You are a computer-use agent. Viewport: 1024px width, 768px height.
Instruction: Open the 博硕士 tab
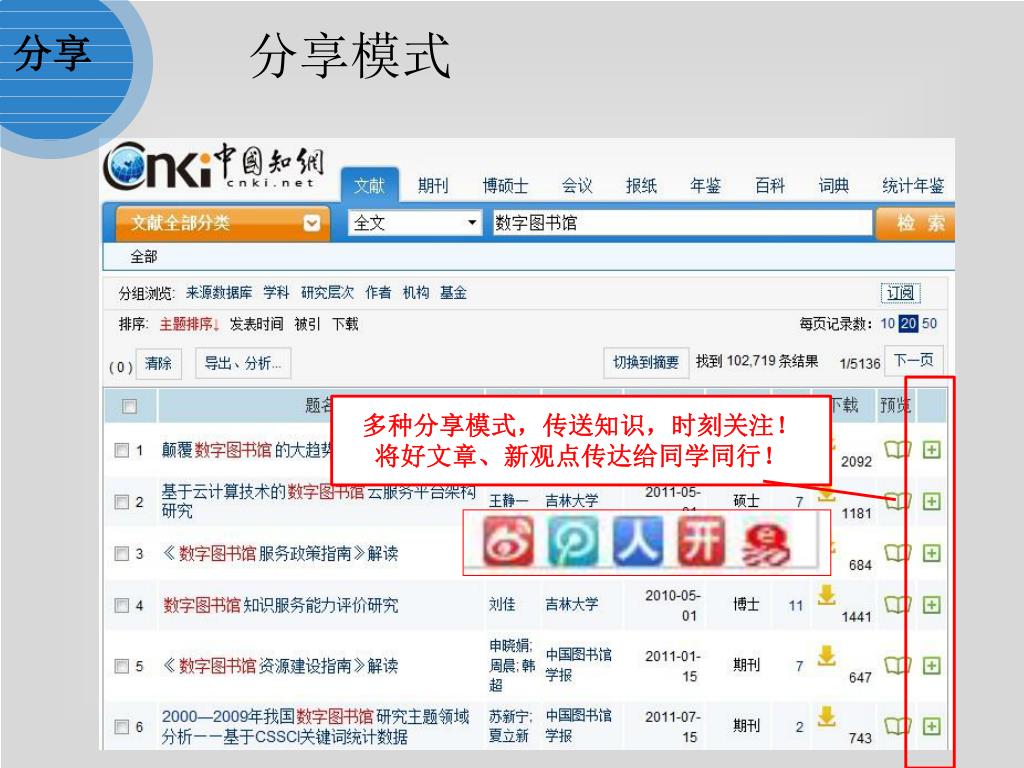pos(505,186)
